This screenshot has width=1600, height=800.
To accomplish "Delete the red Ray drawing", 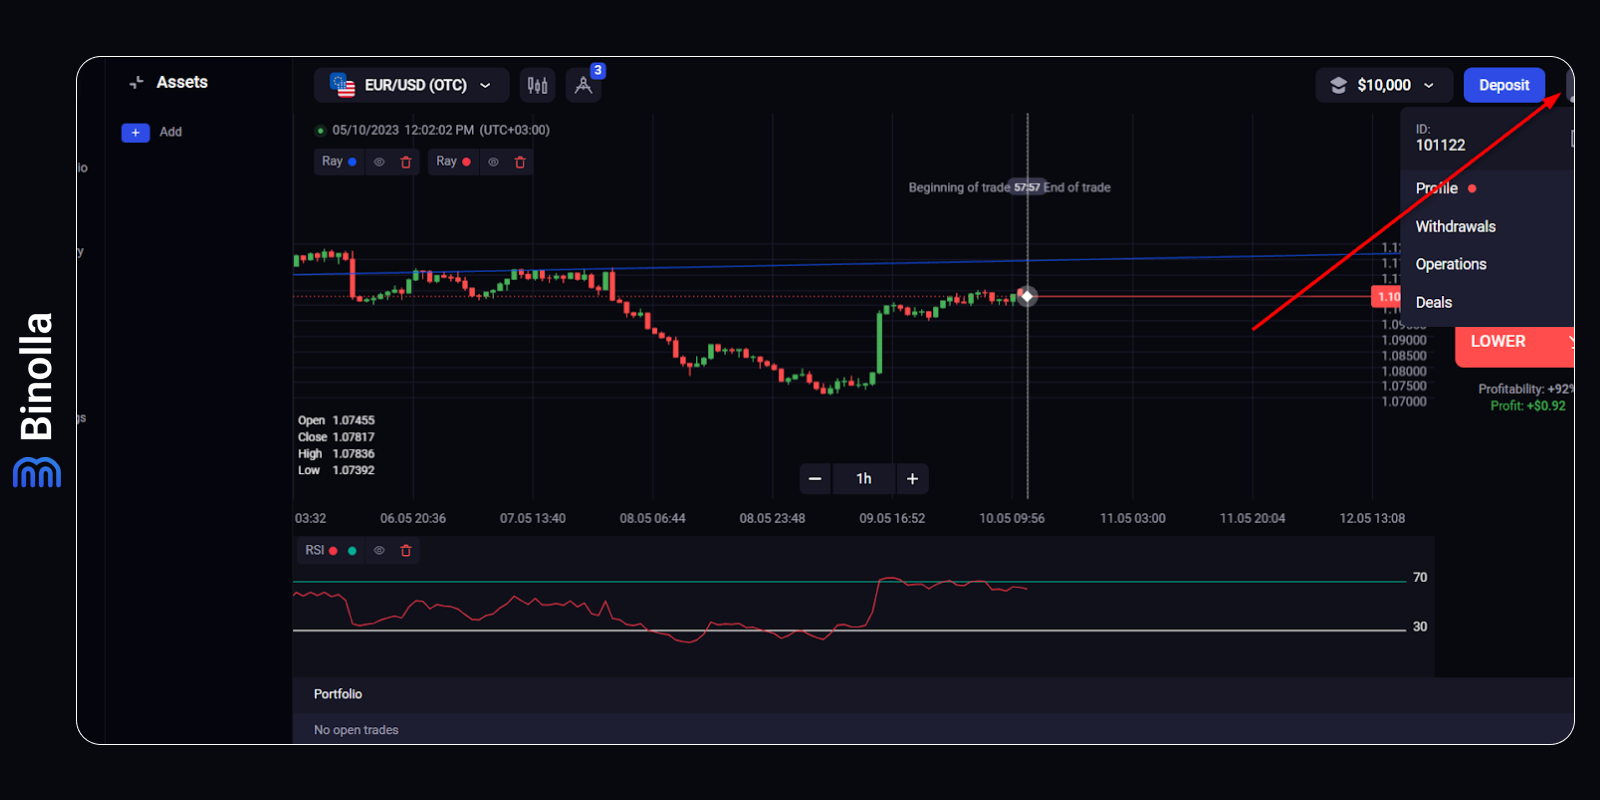I will 520,162.
